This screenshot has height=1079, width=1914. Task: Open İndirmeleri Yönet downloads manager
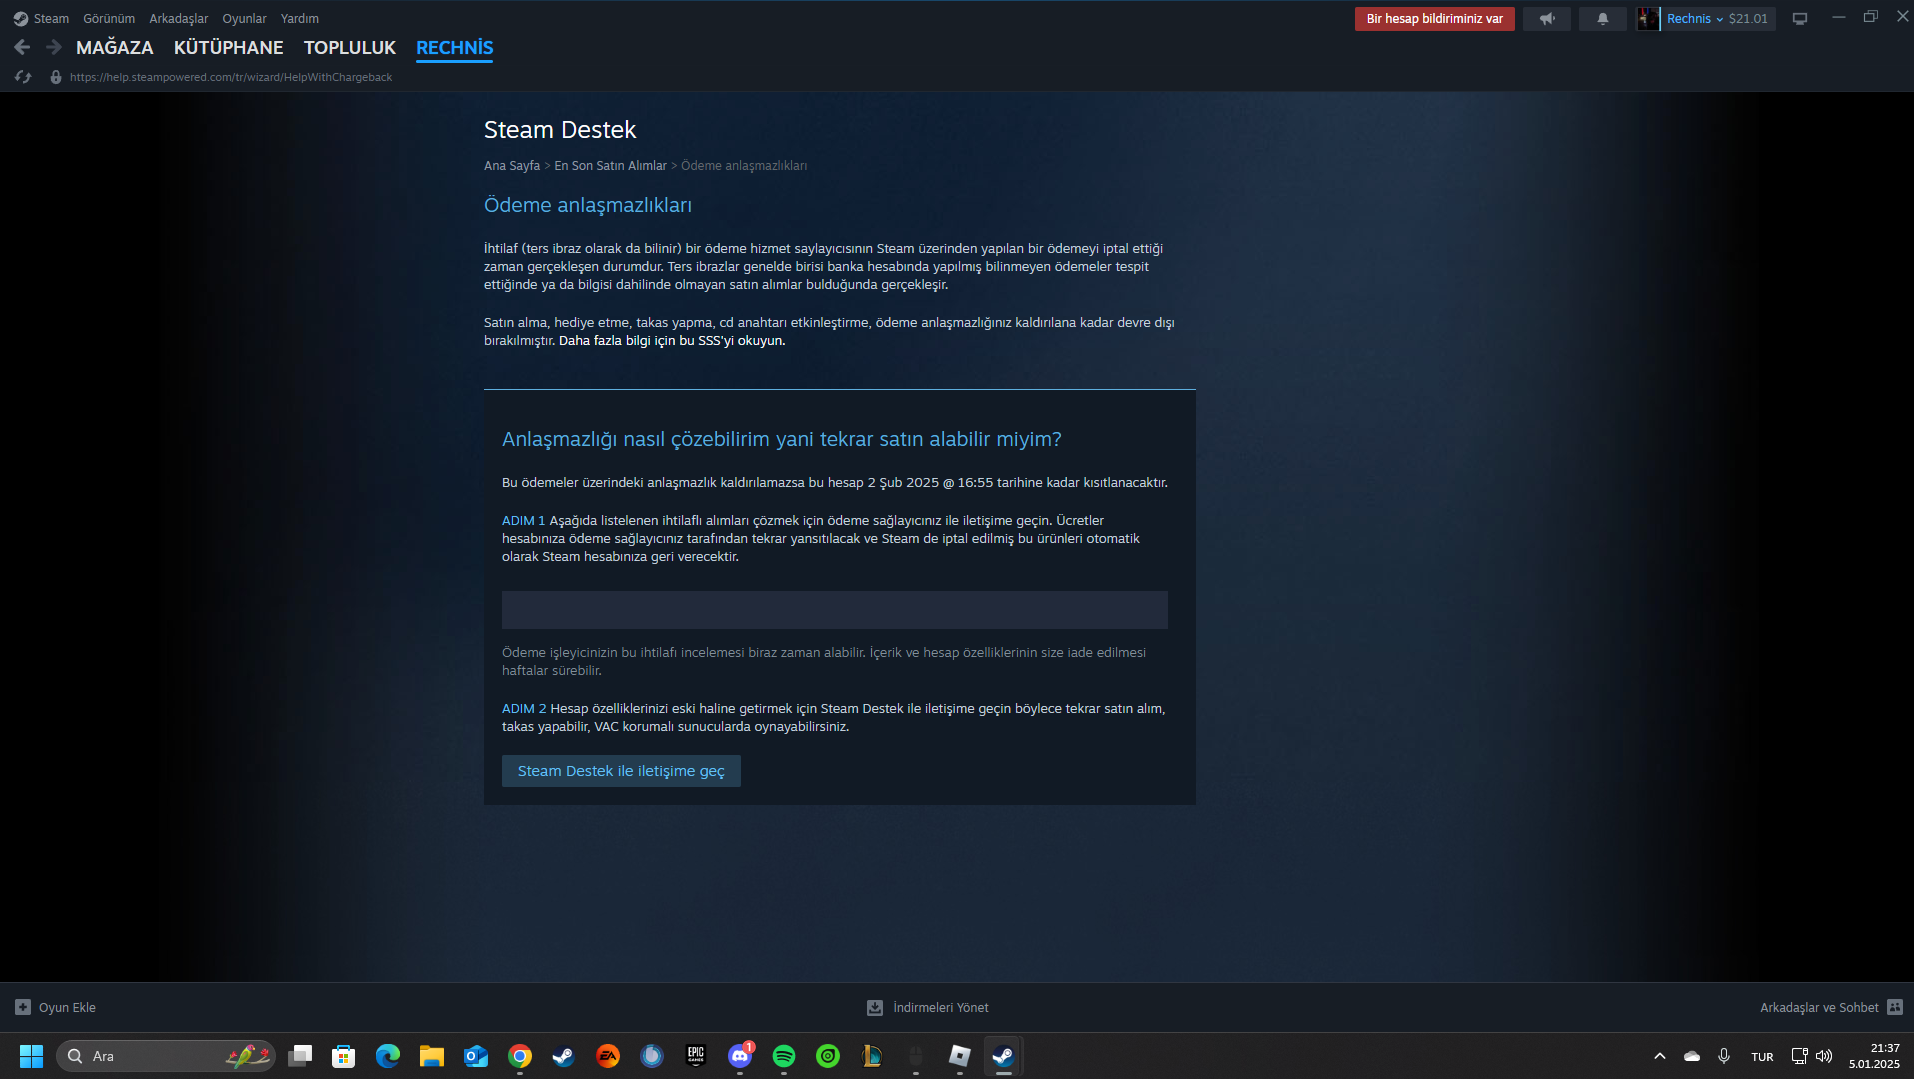(941, 1007)
